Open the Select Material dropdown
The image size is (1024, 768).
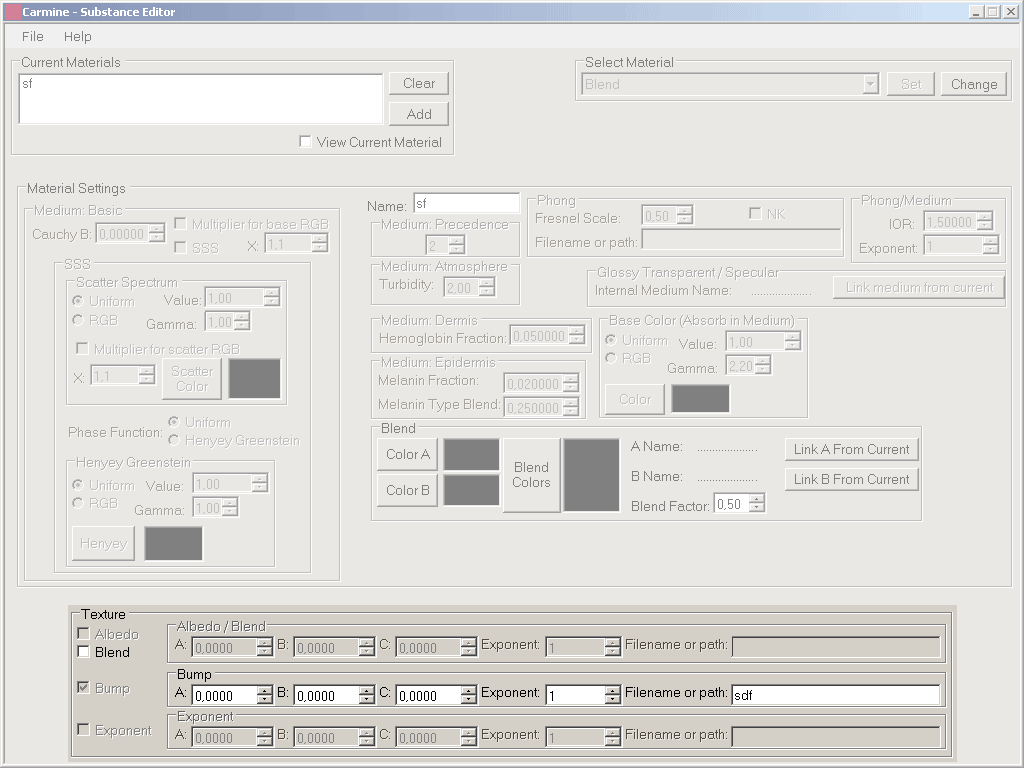pos(870,84)
